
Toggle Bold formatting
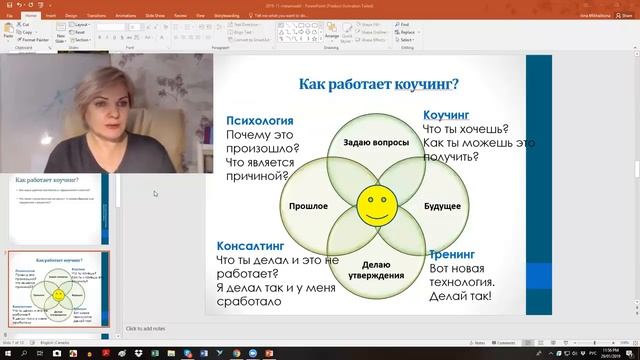click(100, 38)
